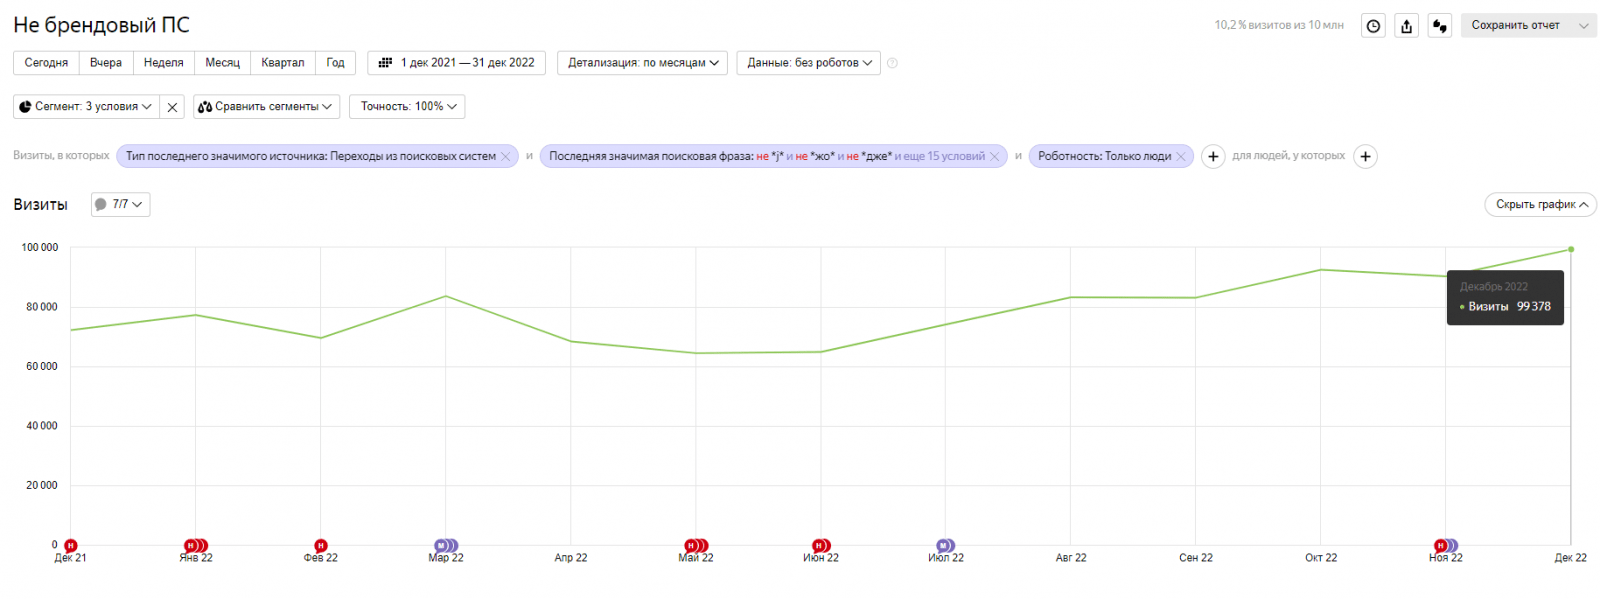Open the Сравнить сегменты dropdown

266,107
